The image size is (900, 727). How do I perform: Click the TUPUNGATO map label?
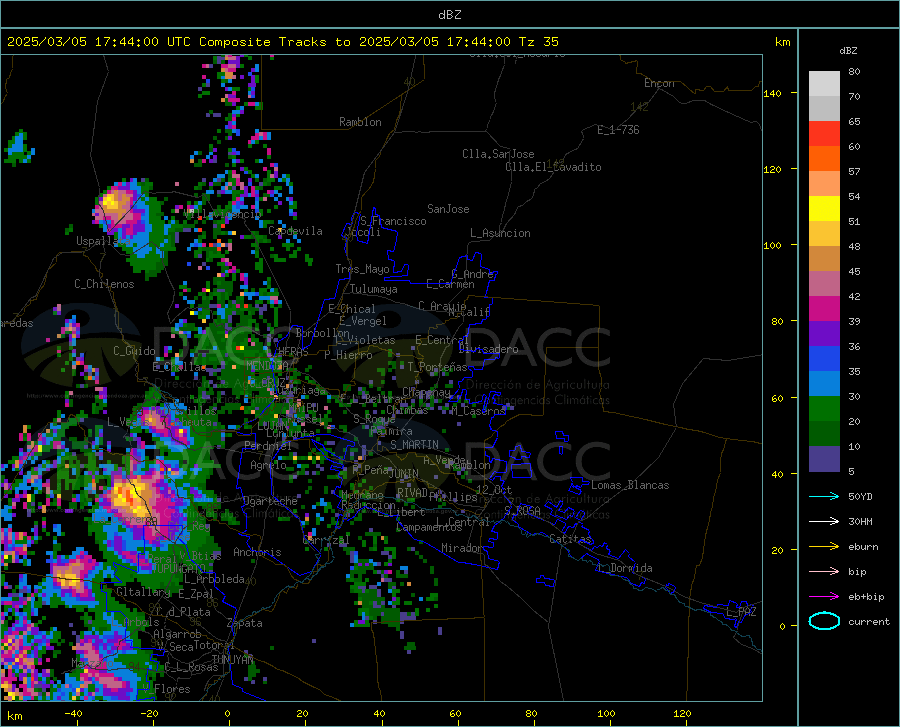click(x=178, y=569)
